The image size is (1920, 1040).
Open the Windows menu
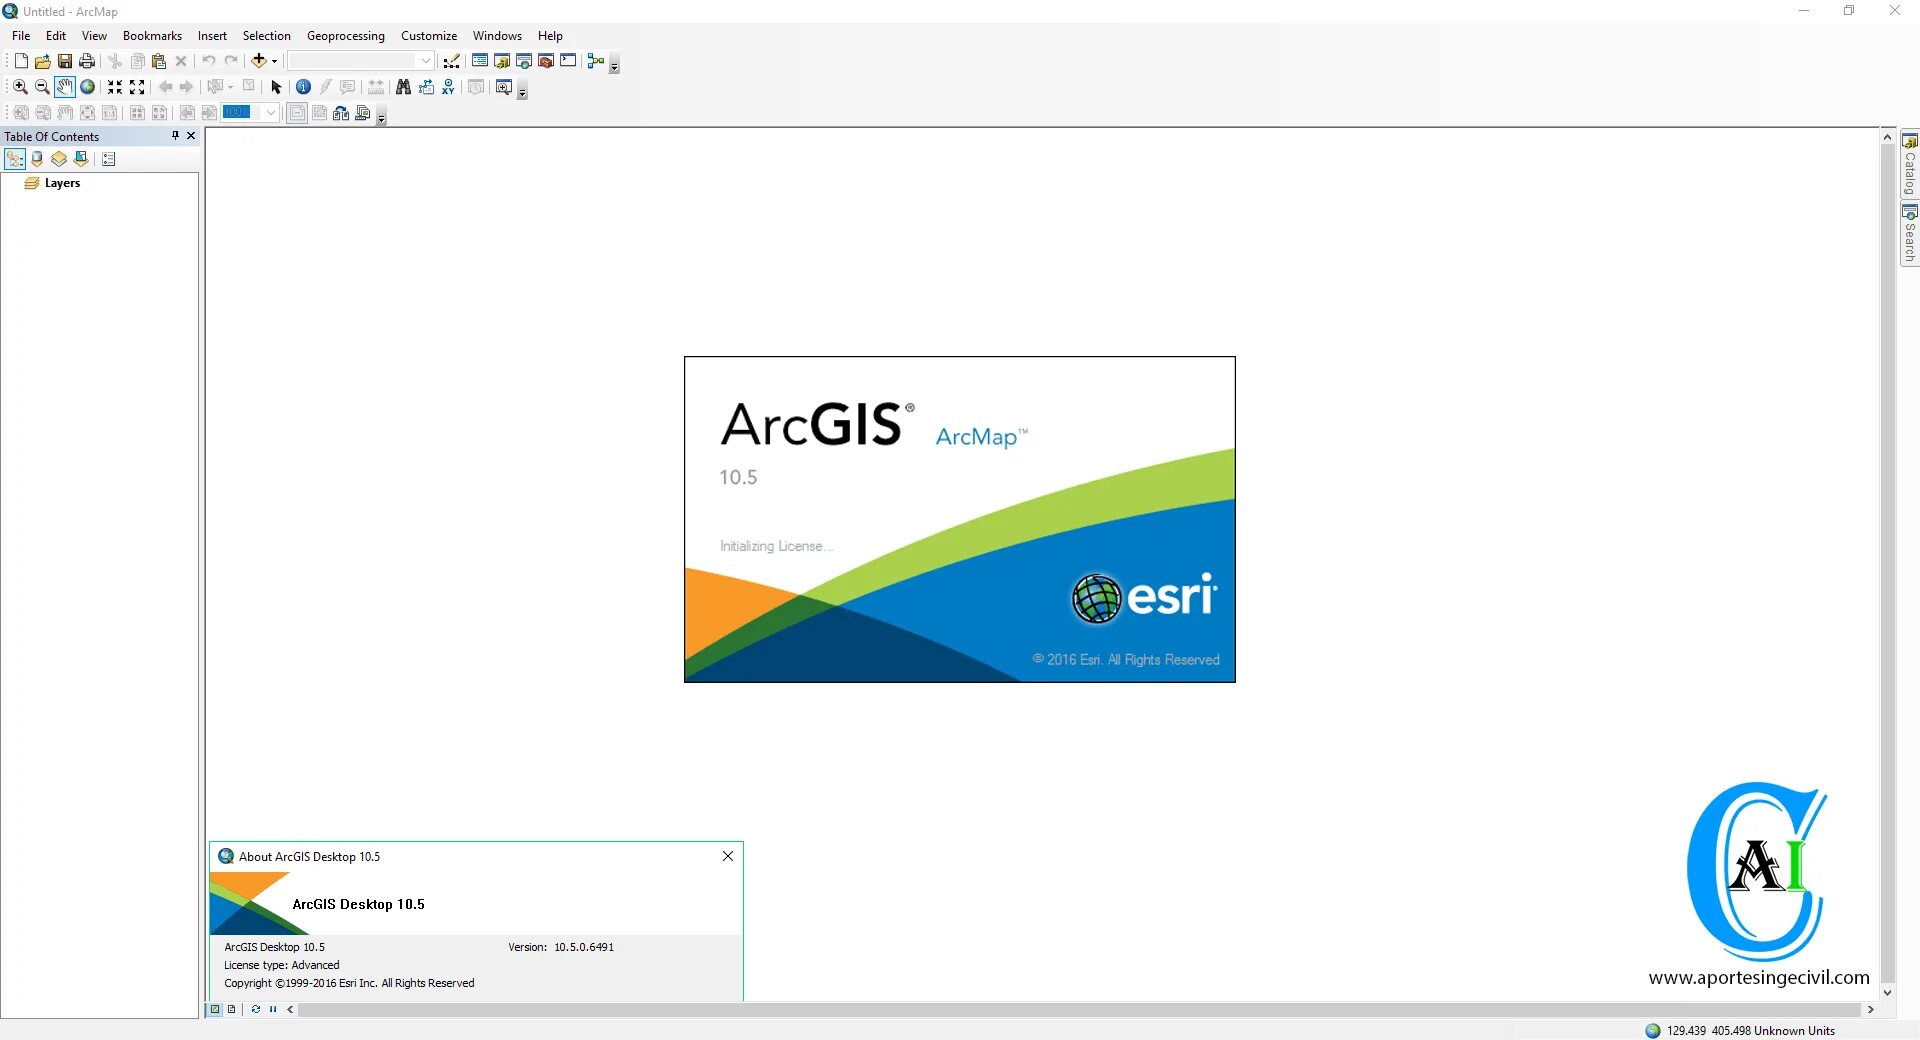(x=497, y=36)
